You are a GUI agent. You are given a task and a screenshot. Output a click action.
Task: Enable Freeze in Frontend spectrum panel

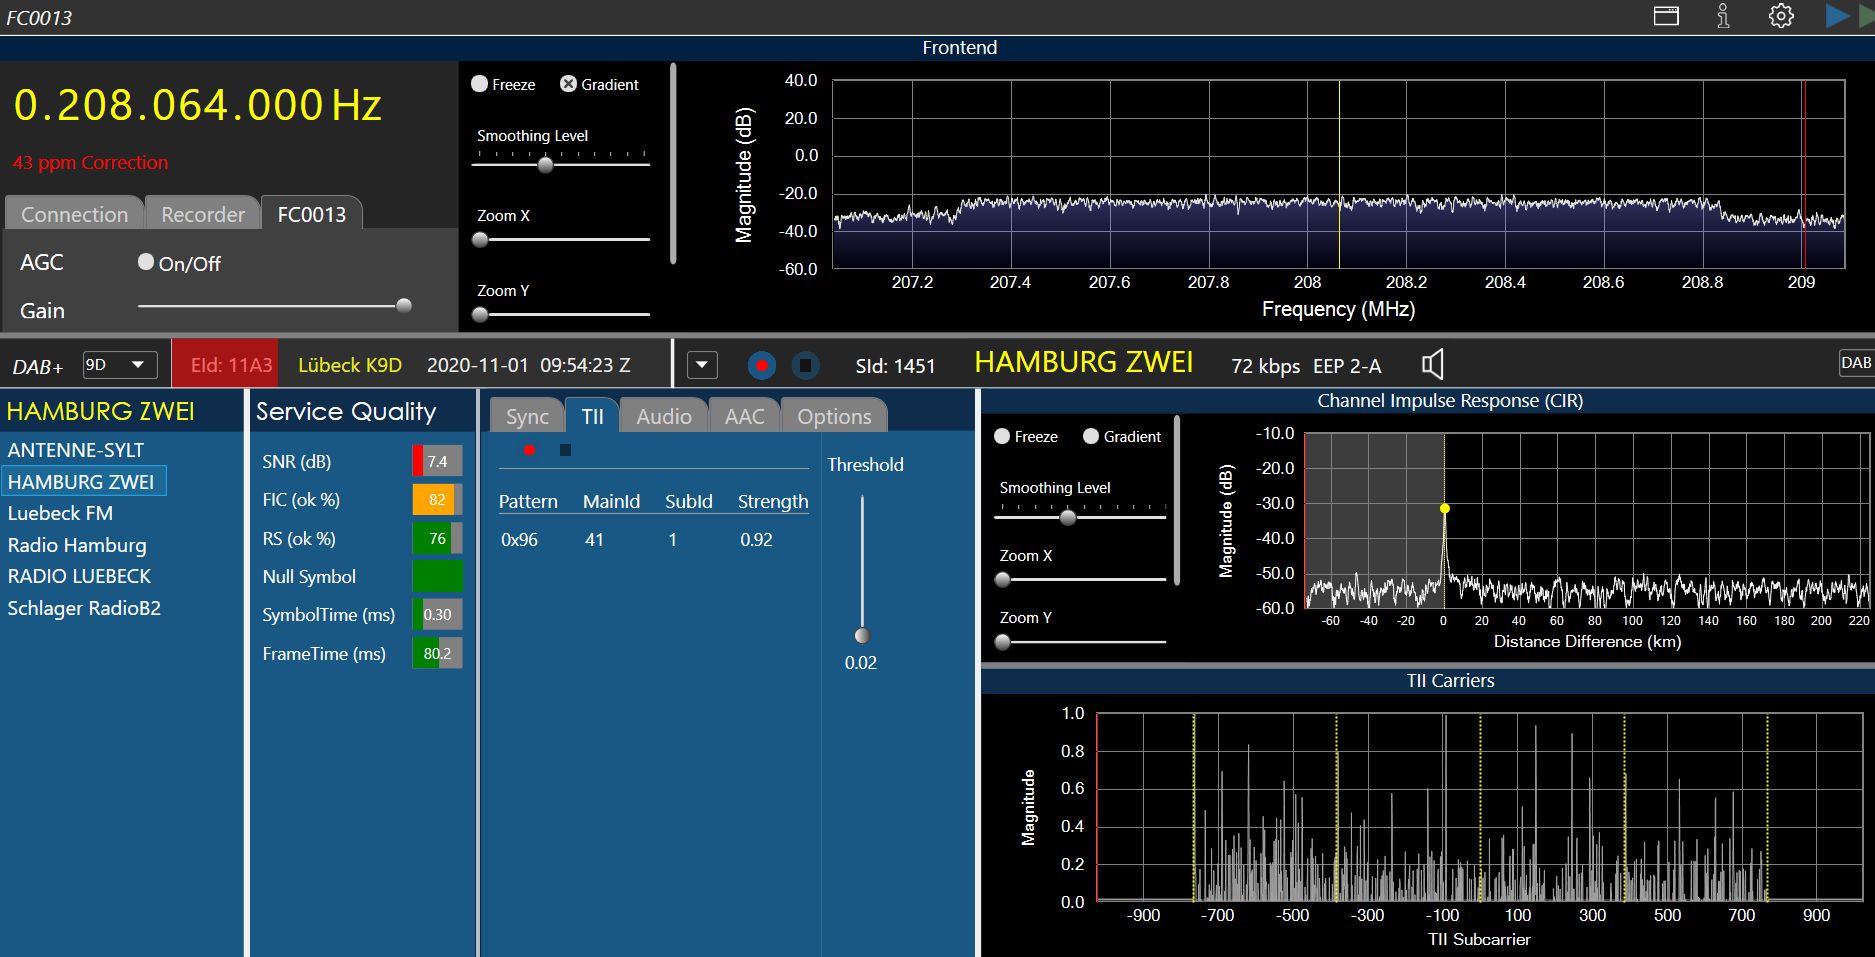coord(480,84)
